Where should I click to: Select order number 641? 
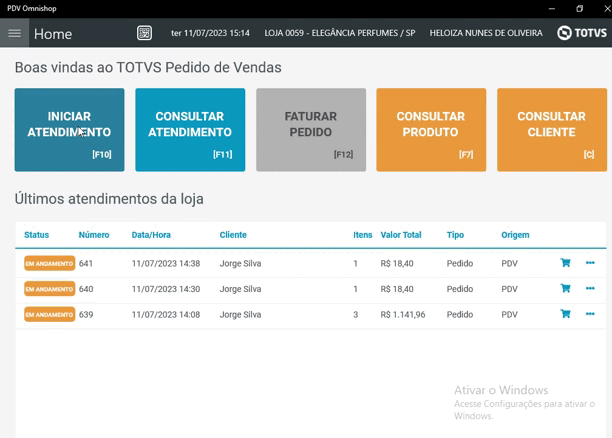86,264
